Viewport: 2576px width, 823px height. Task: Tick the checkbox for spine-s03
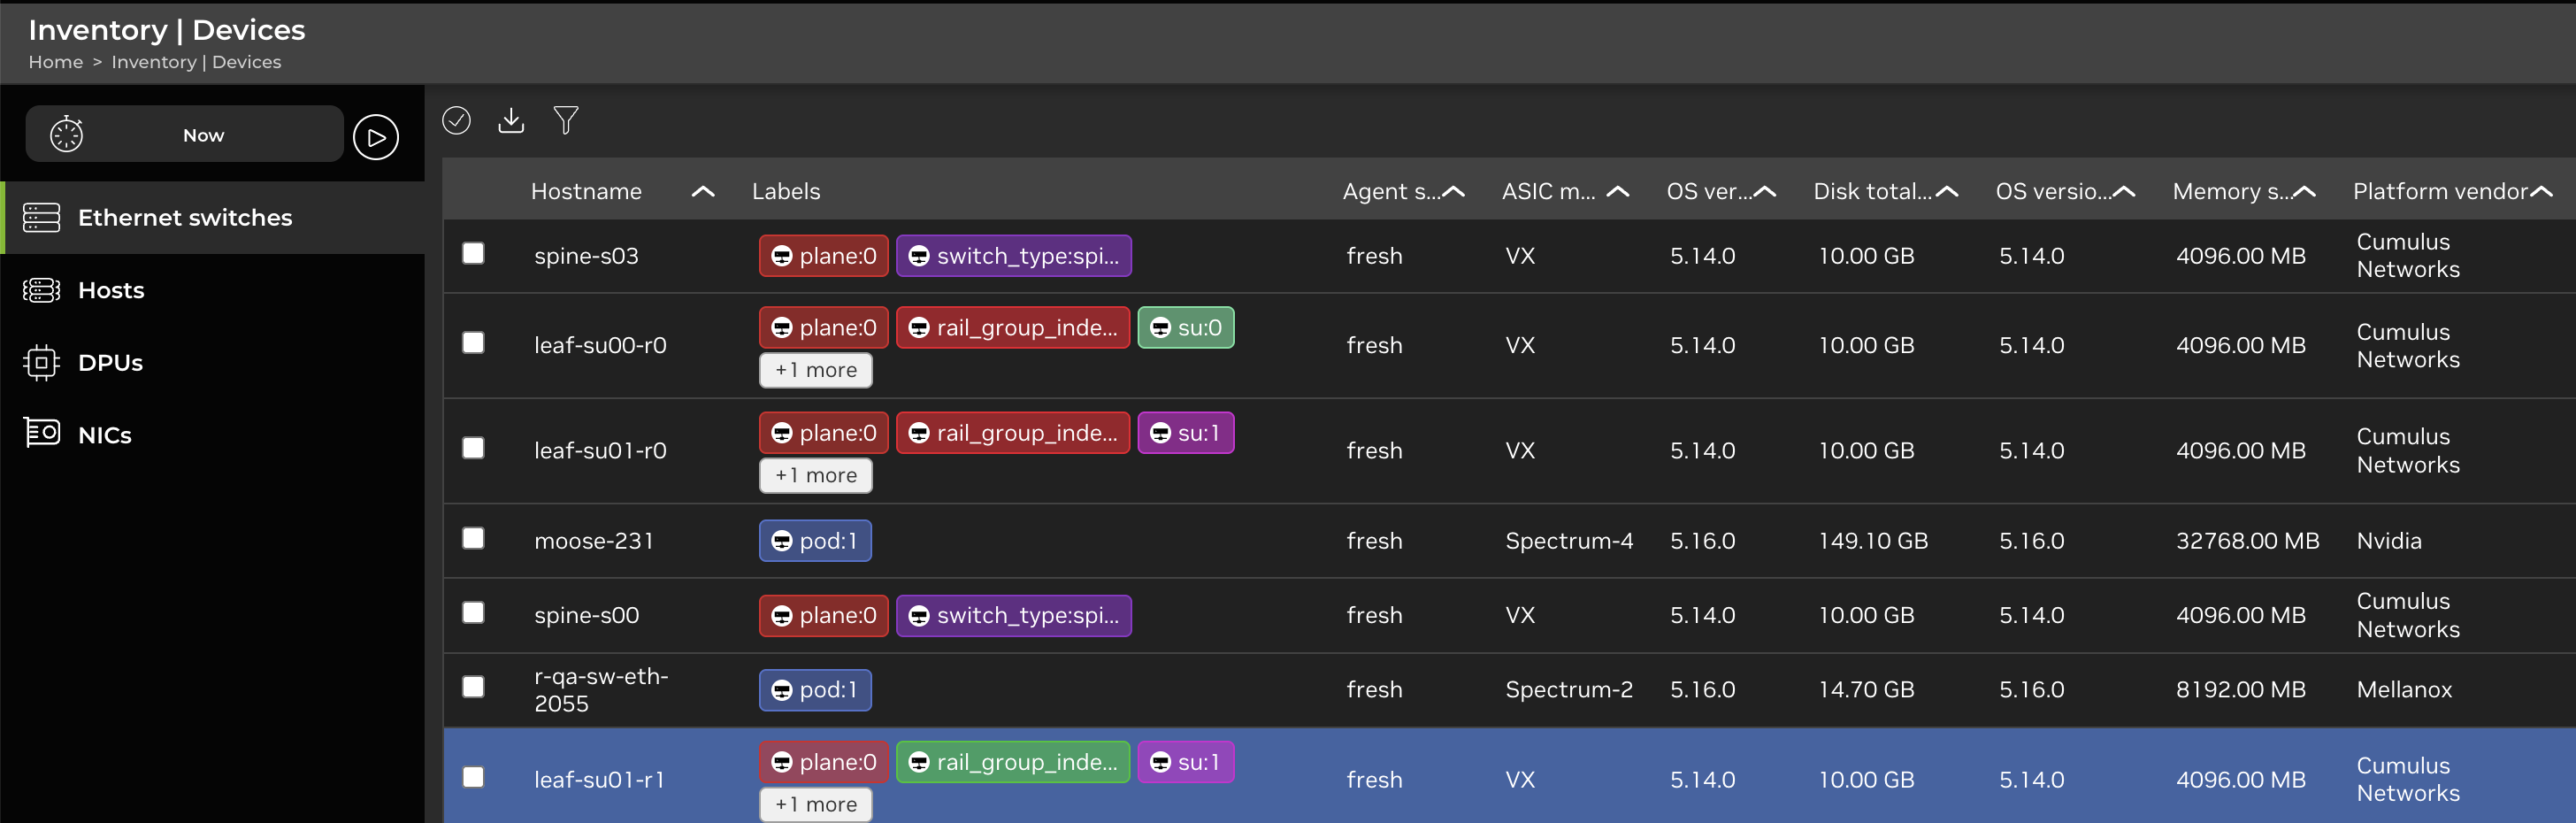point(473,254)
